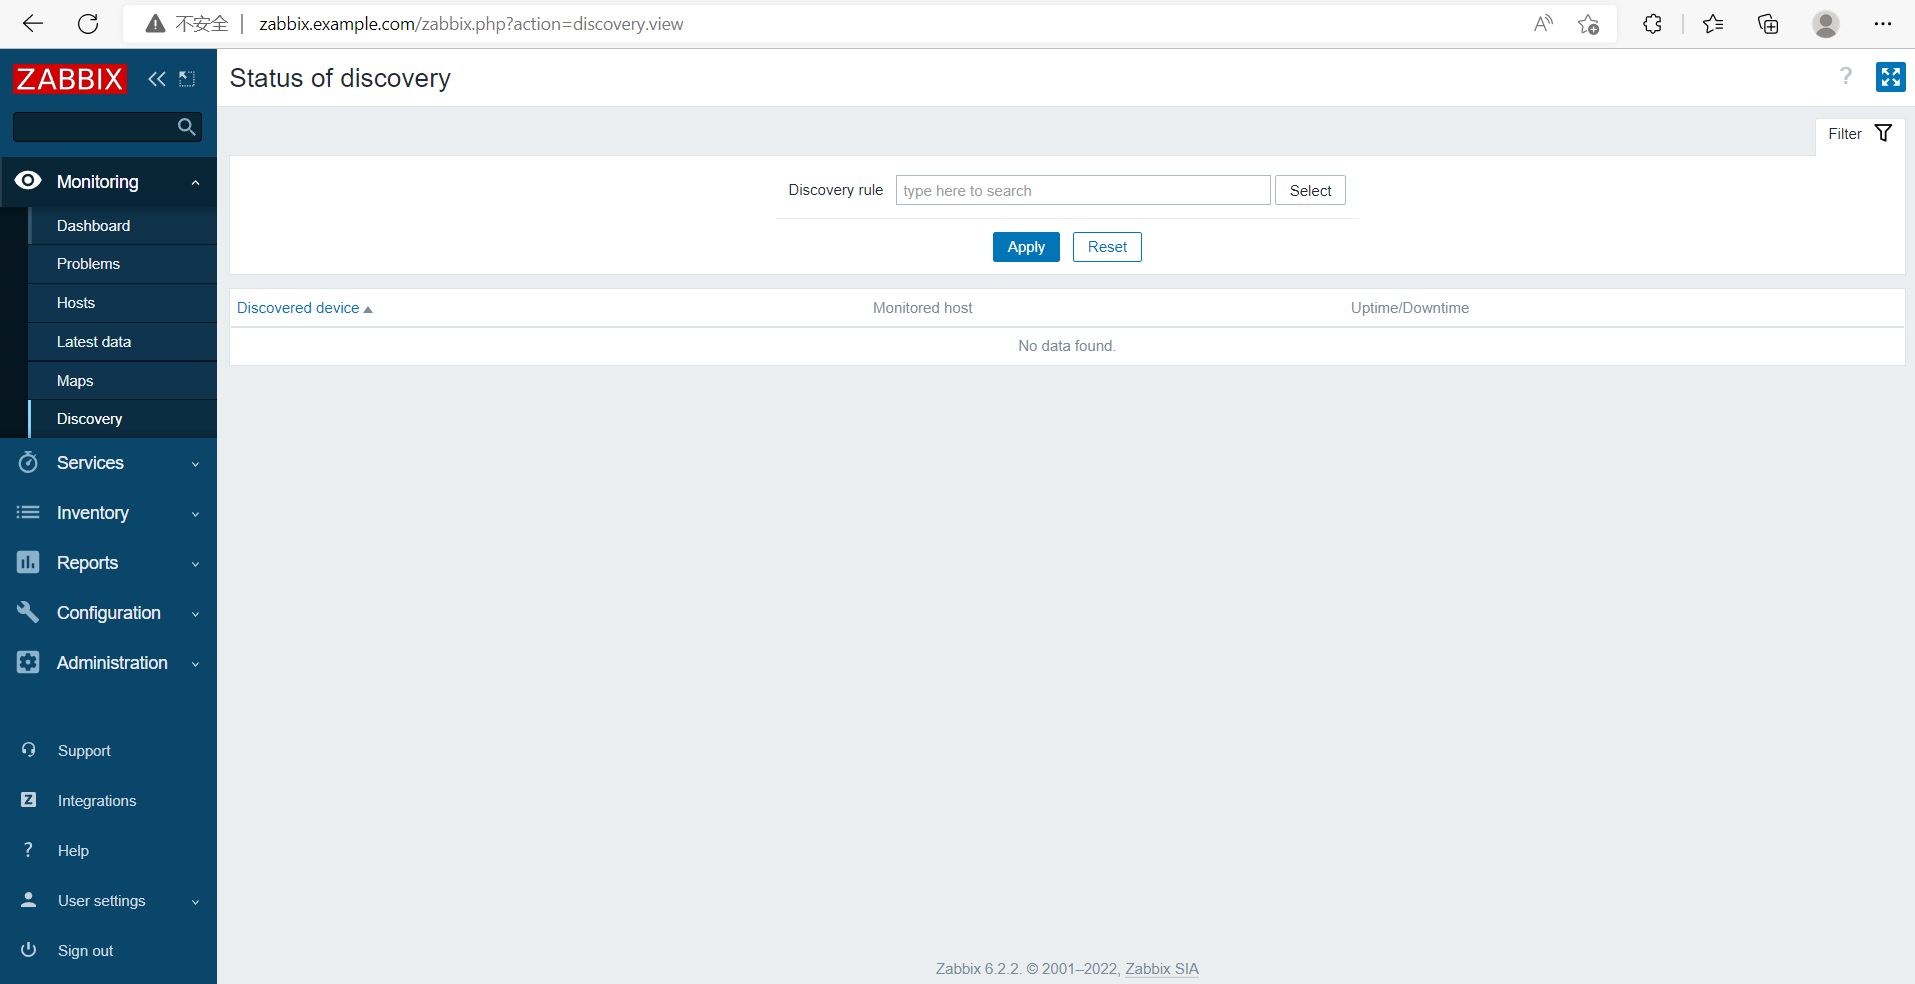1915x984 pixels.
Task: Click the sidebar search magnifier icon
Action: pos(186,127)
